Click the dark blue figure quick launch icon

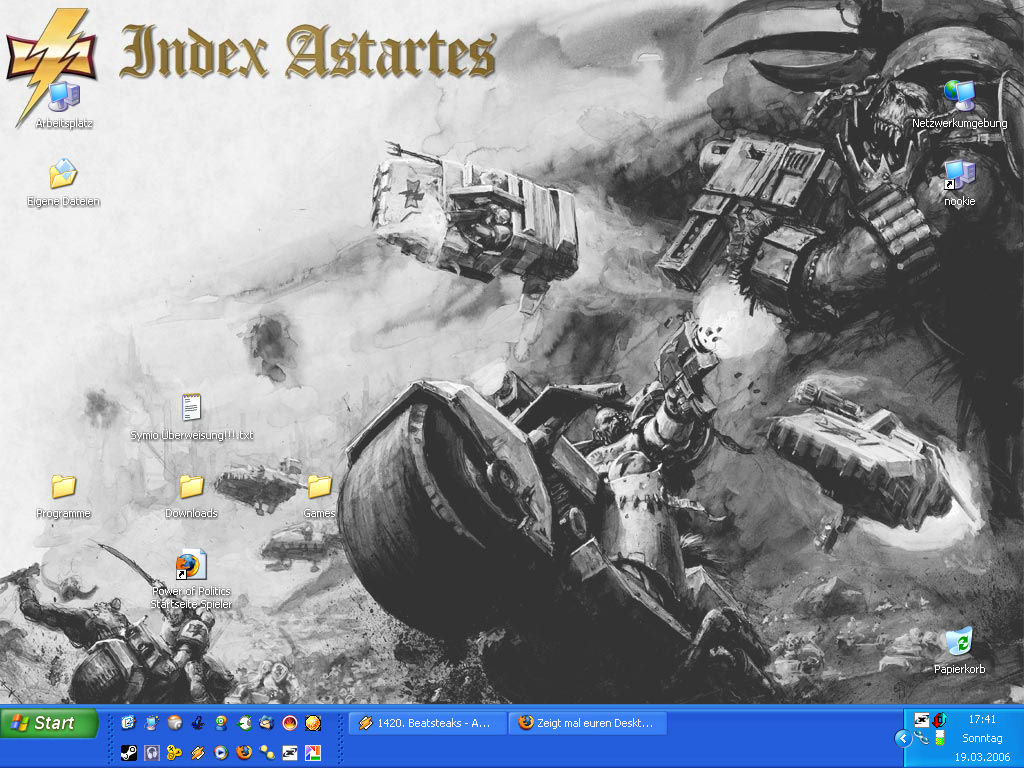[198, 722]
